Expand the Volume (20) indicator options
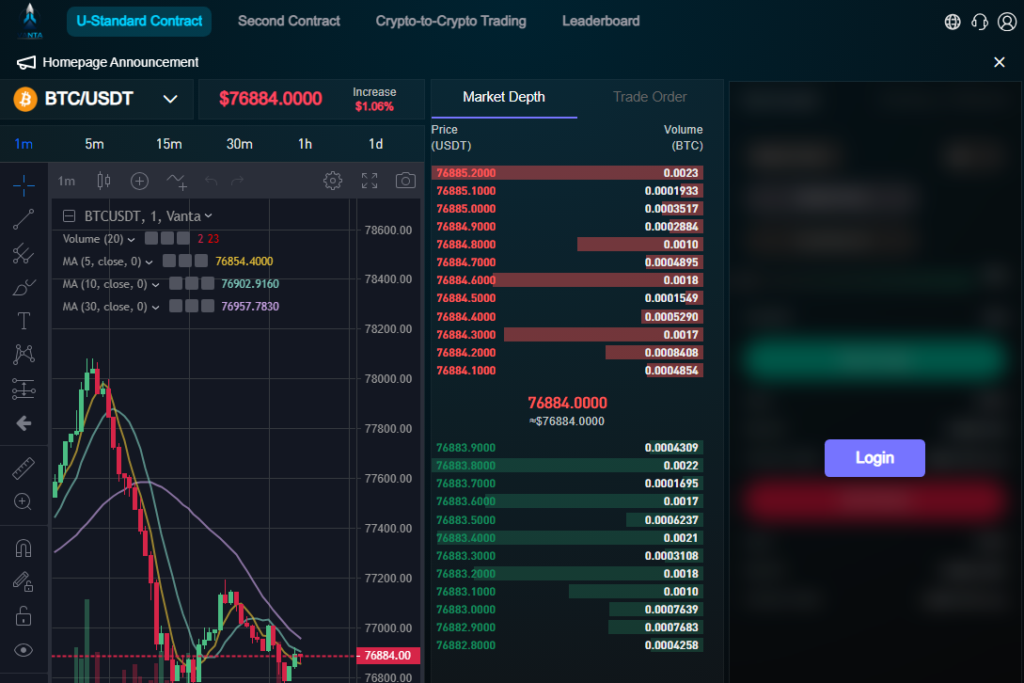 [x=131, y=240]
